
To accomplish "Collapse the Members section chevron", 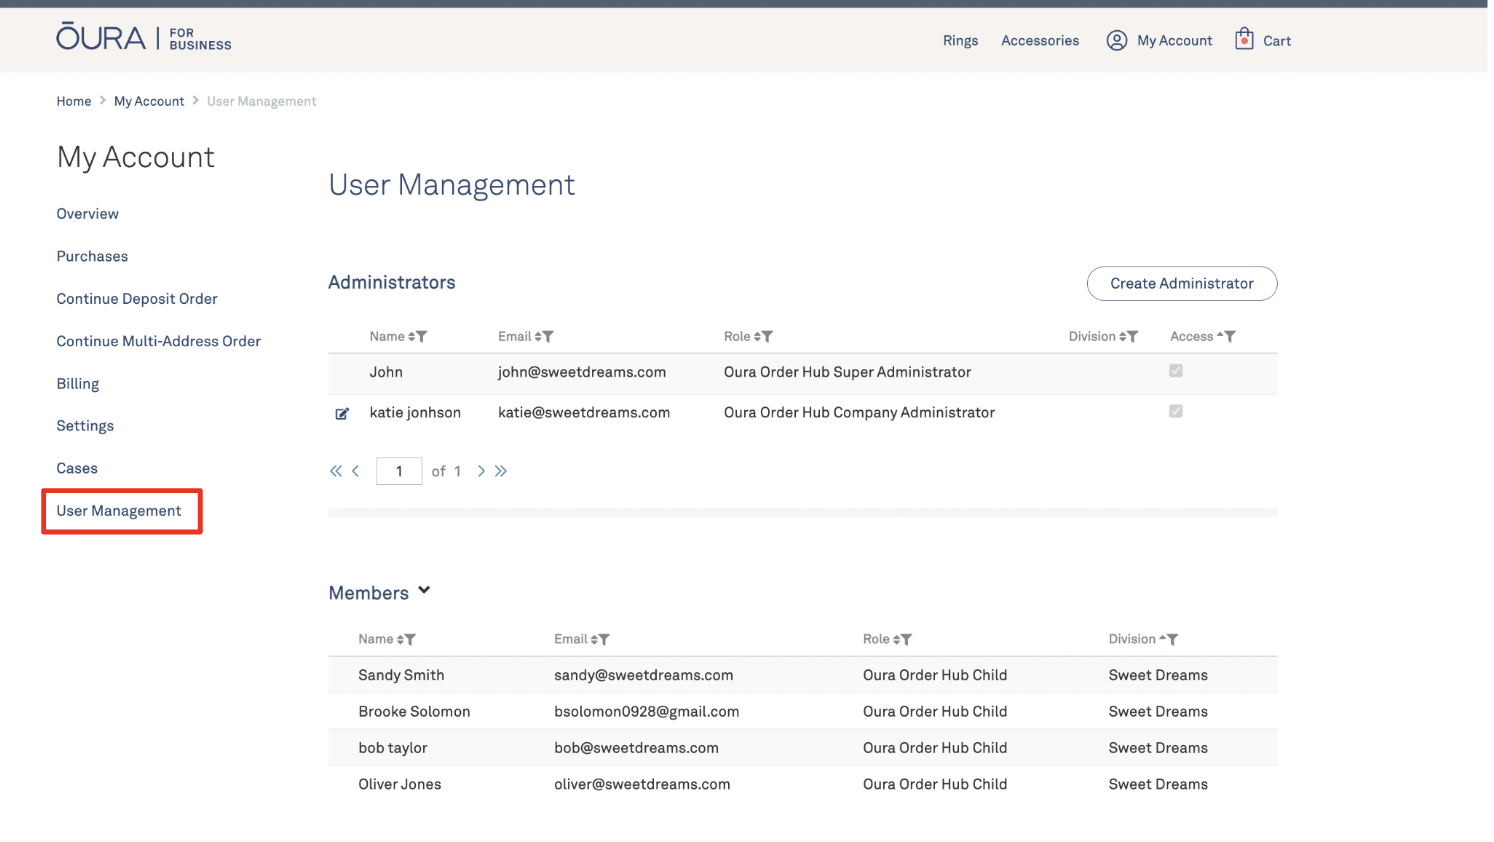I will tap(424, 591).
